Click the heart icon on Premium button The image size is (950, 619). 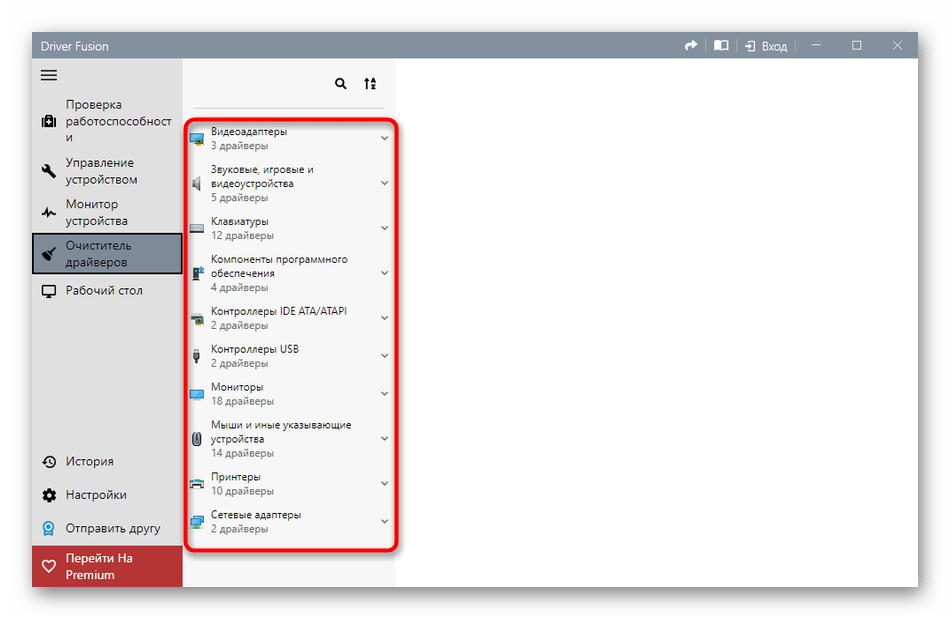48,567
